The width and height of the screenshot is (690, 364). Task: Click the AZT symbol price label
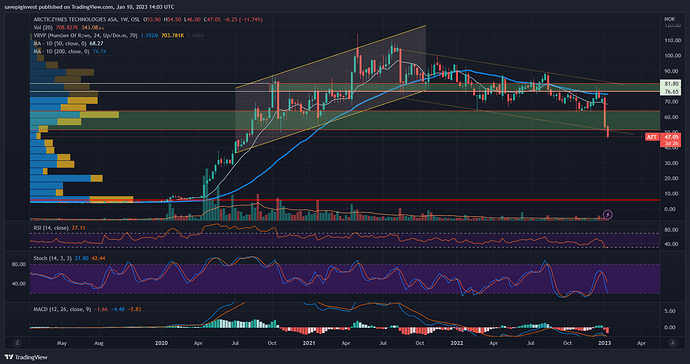click(652, 137)
